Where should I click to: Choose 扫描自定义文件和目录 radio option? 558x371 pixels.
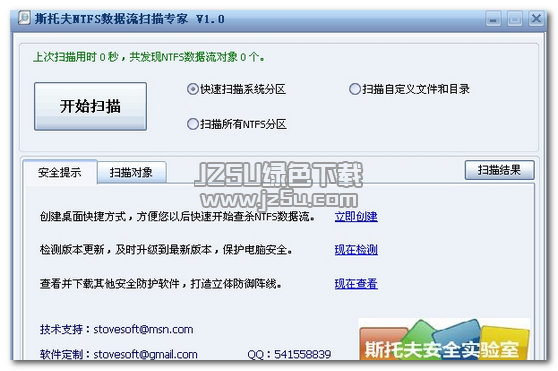pos(409,89)
